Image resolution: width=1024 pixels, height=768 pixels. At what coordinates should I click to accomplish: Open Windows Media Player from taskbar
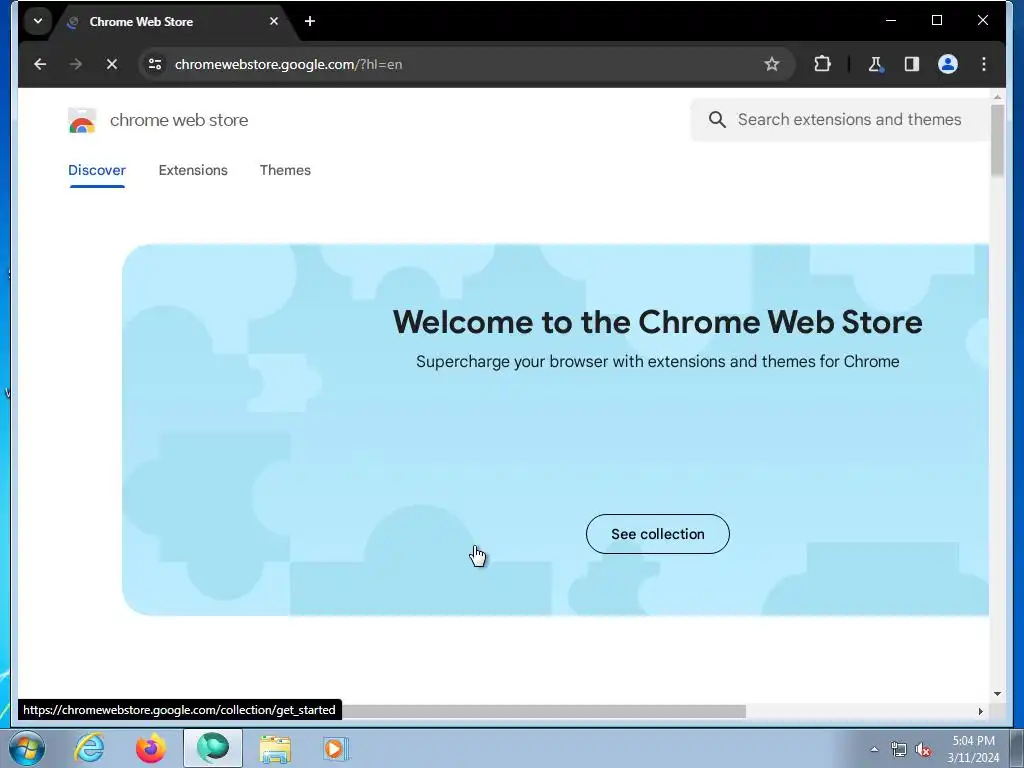[336, 748]
